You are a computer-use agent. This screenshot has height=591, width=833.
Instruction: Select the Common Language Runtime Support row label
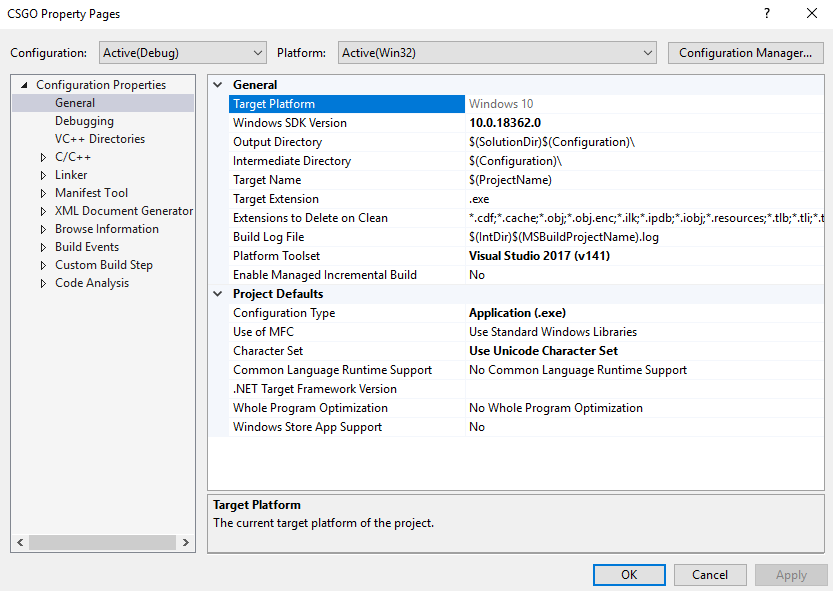(x=332, y=370)
